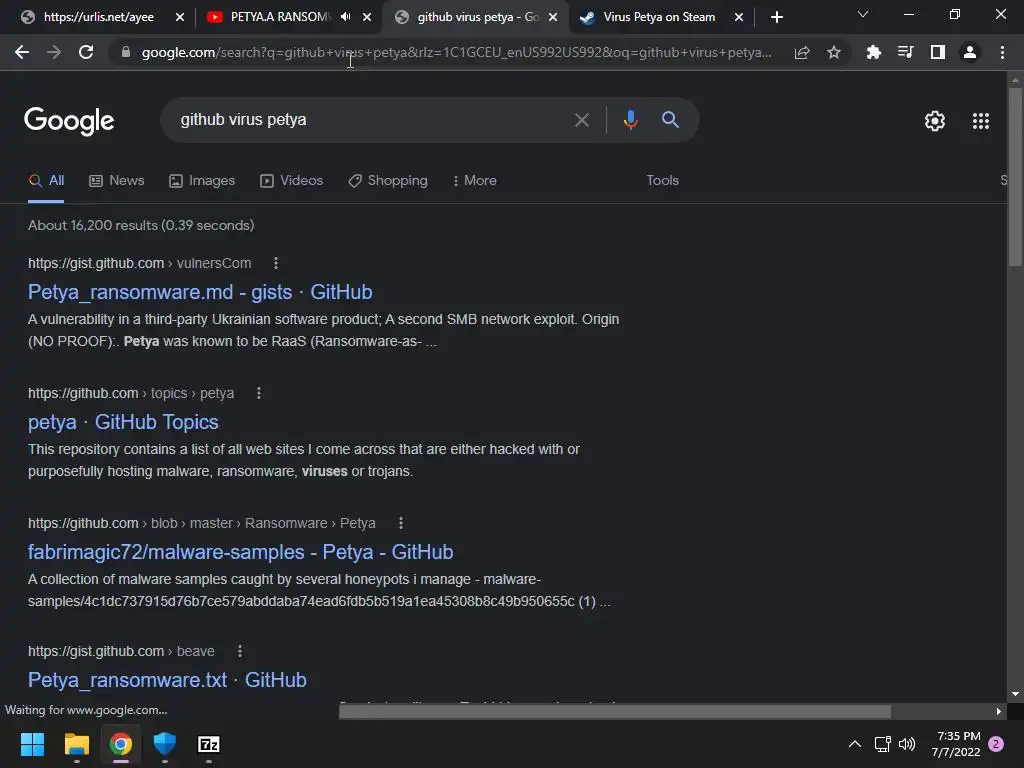Select the Videos search filter
Viewport: 1024px width, 768px height.
click(x=291, y=181)
